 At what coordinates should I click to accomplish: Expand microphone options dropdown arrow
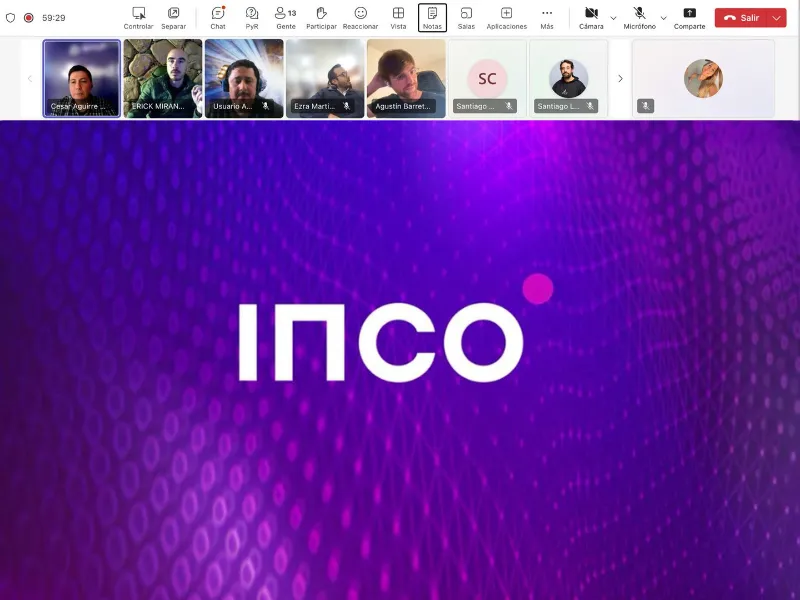(x=663, y=18)
